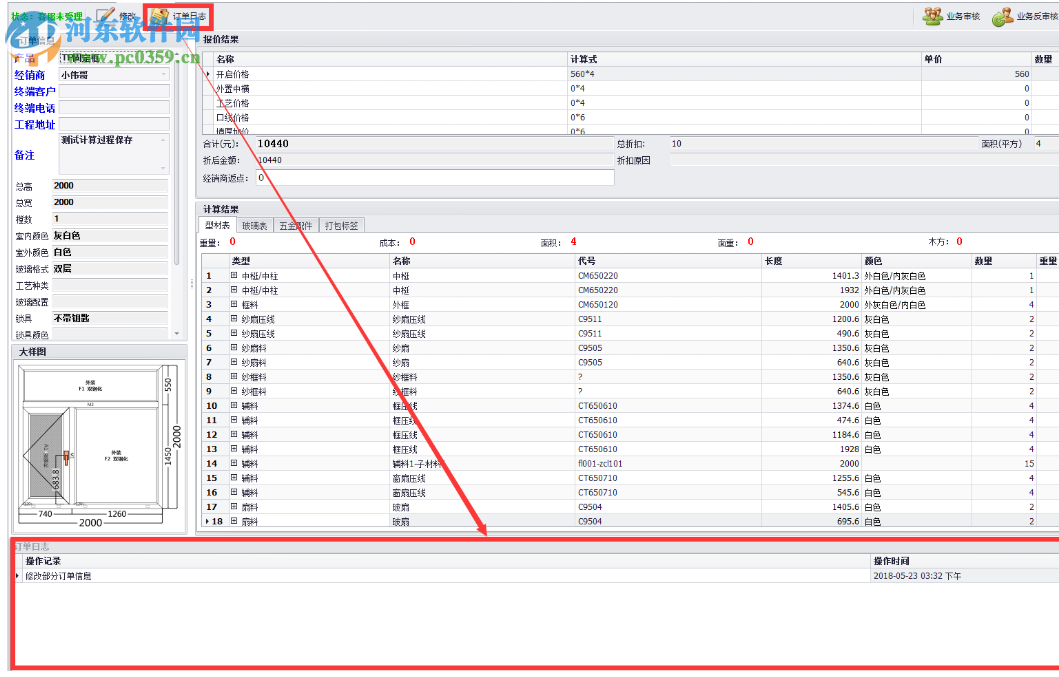Viewport: 1059px width, 677px height.
Task: Expand row 17 扇料 plus box
Action: click(x=234, y=507)
